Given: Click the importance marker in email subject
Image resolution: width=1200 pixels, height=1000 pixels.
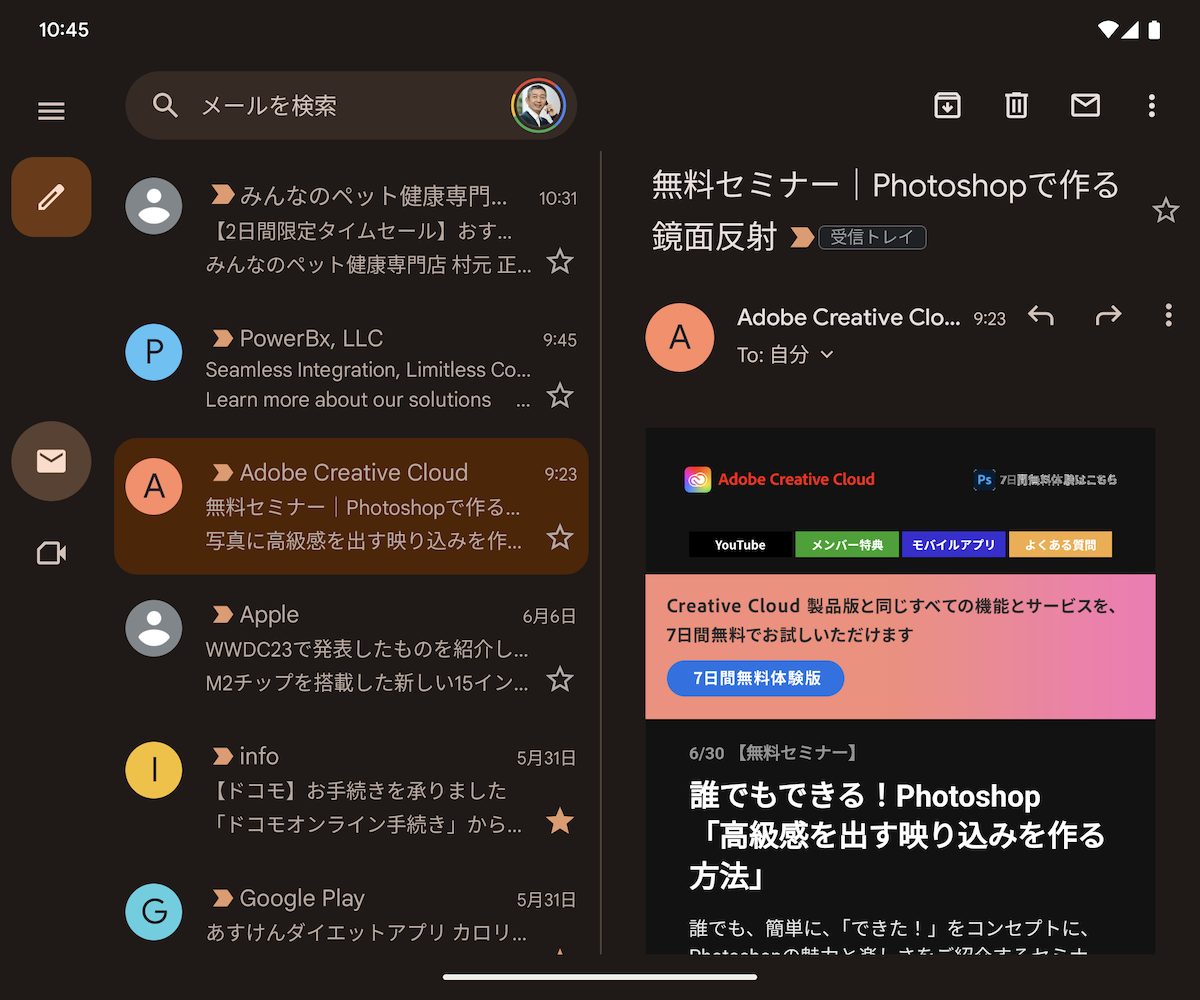Looking at the screenshot, I should 801,237.
